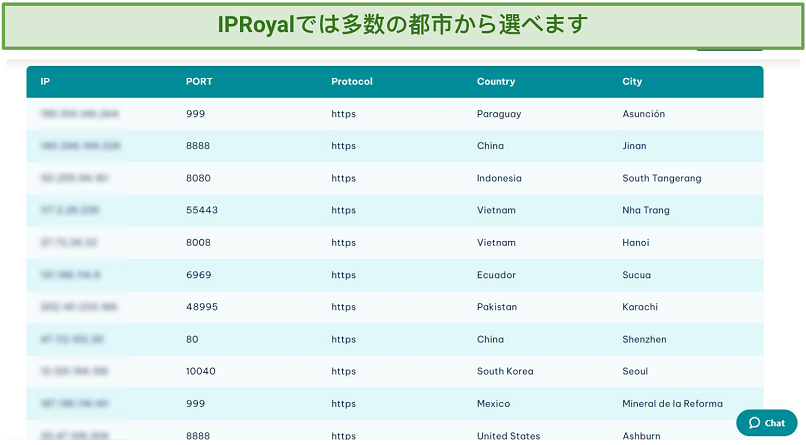Click the Karachi city cell

tap(640, 306)
